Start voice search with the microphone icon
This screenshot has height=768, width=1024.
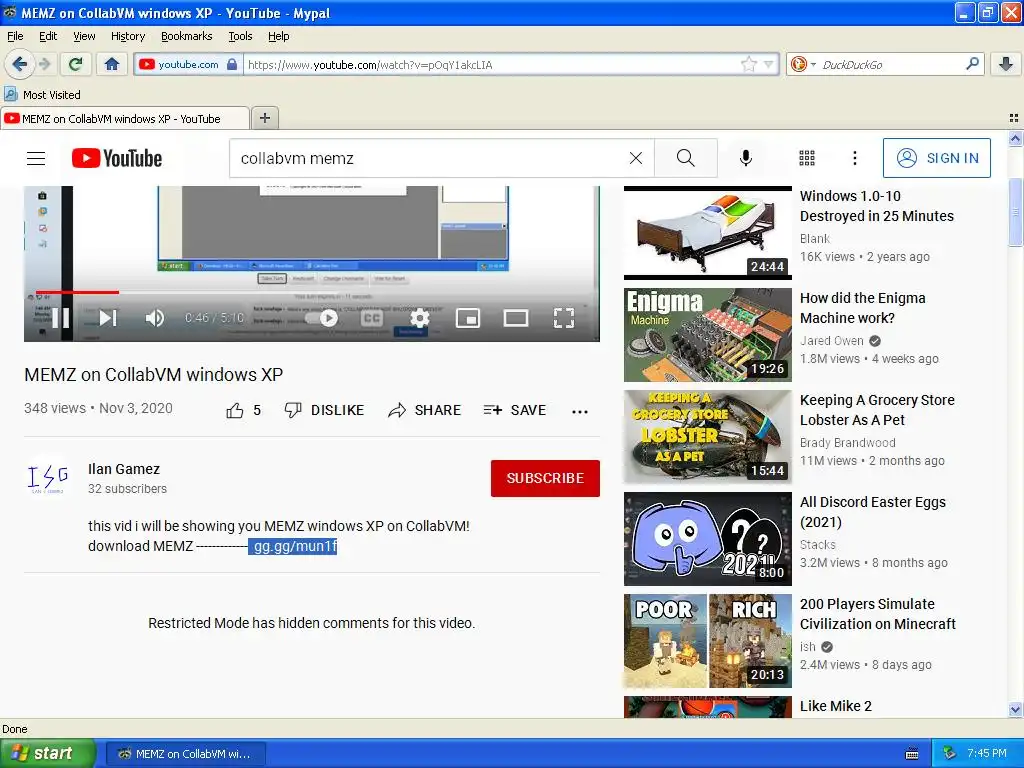(x=746, y=158)
